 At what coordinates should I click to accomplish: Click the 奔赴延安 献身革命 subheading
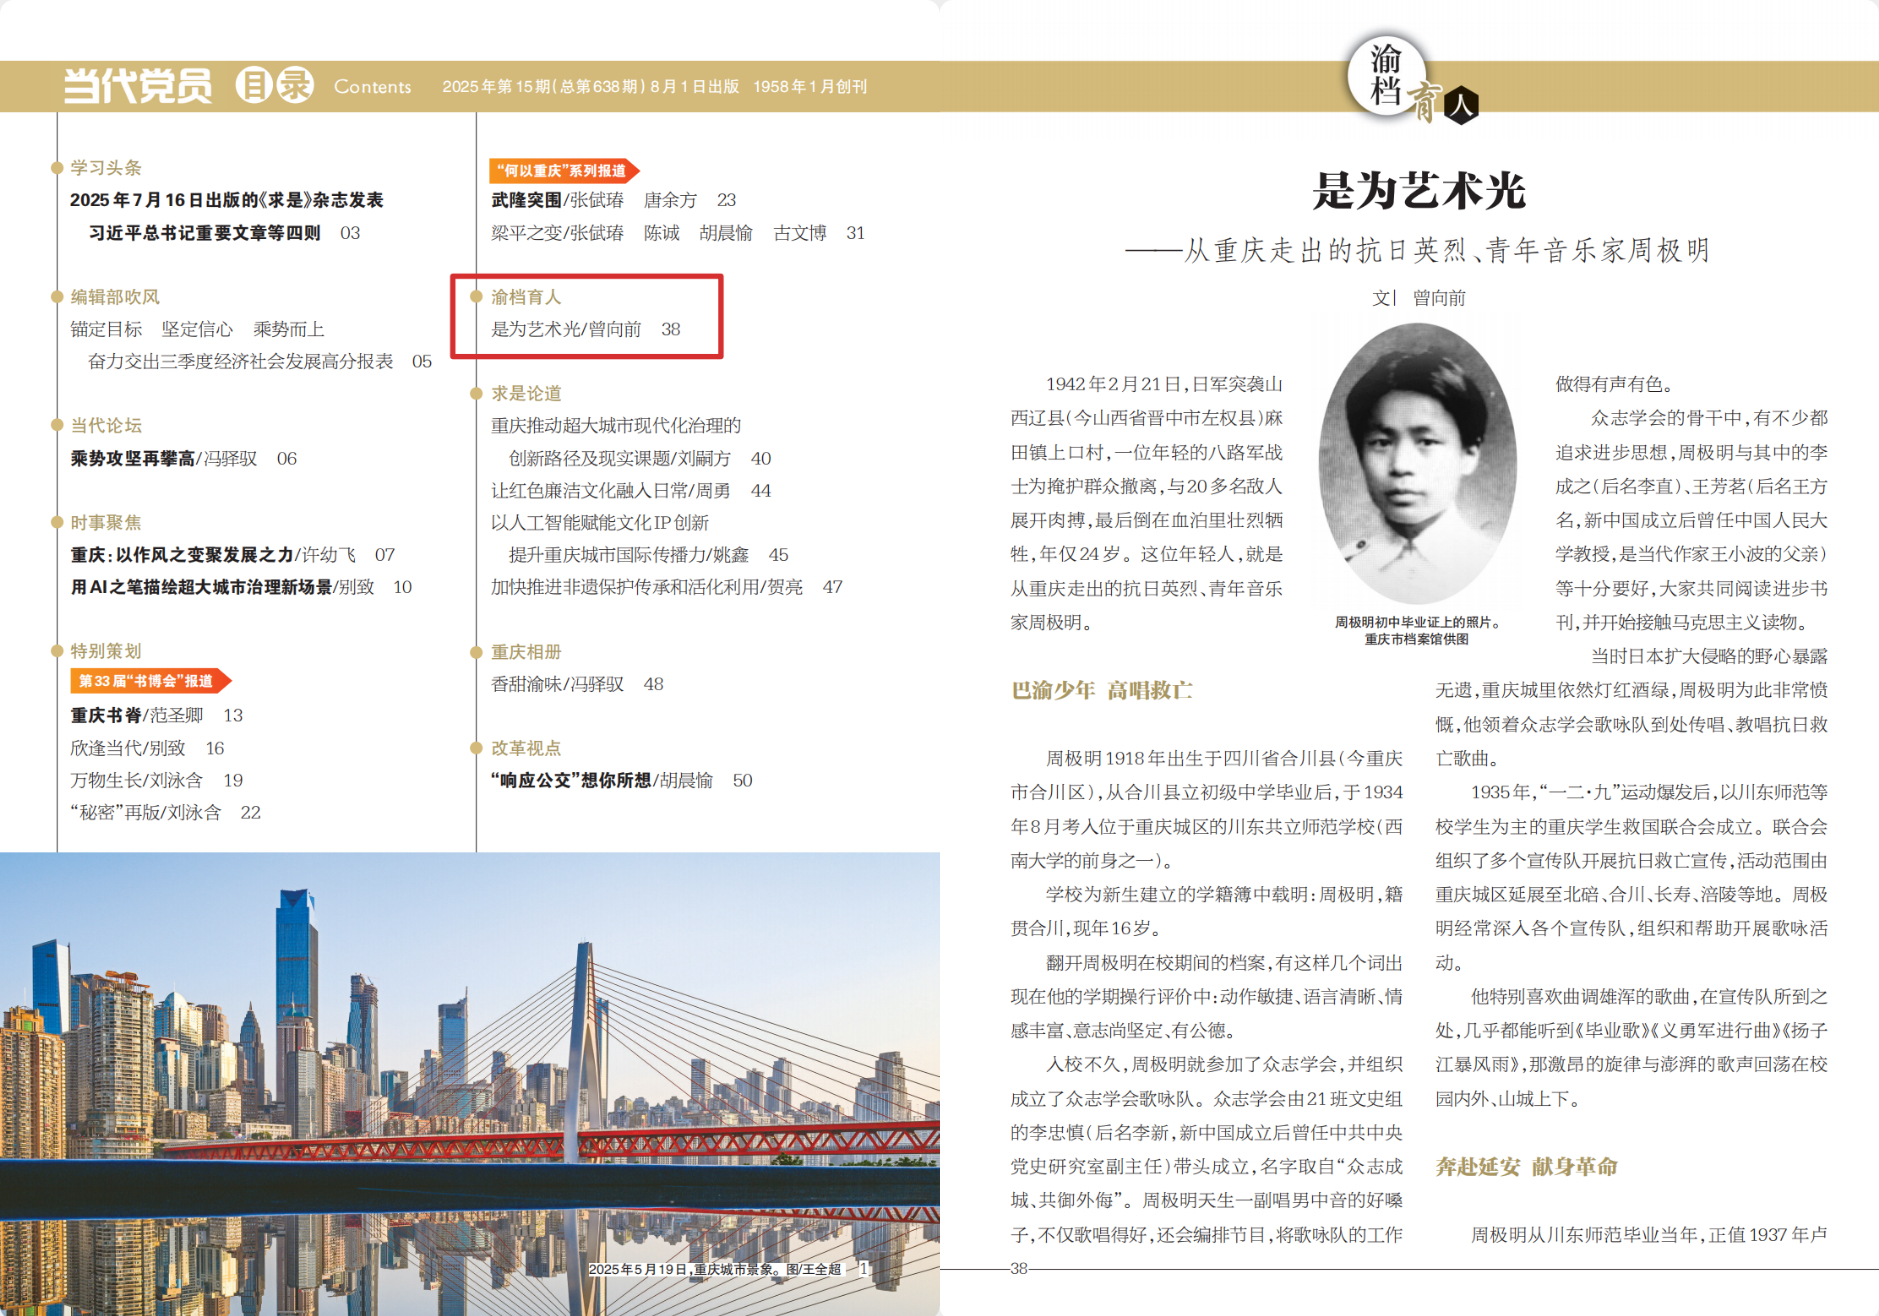pyautogui.click(x=1526, y=1166)
